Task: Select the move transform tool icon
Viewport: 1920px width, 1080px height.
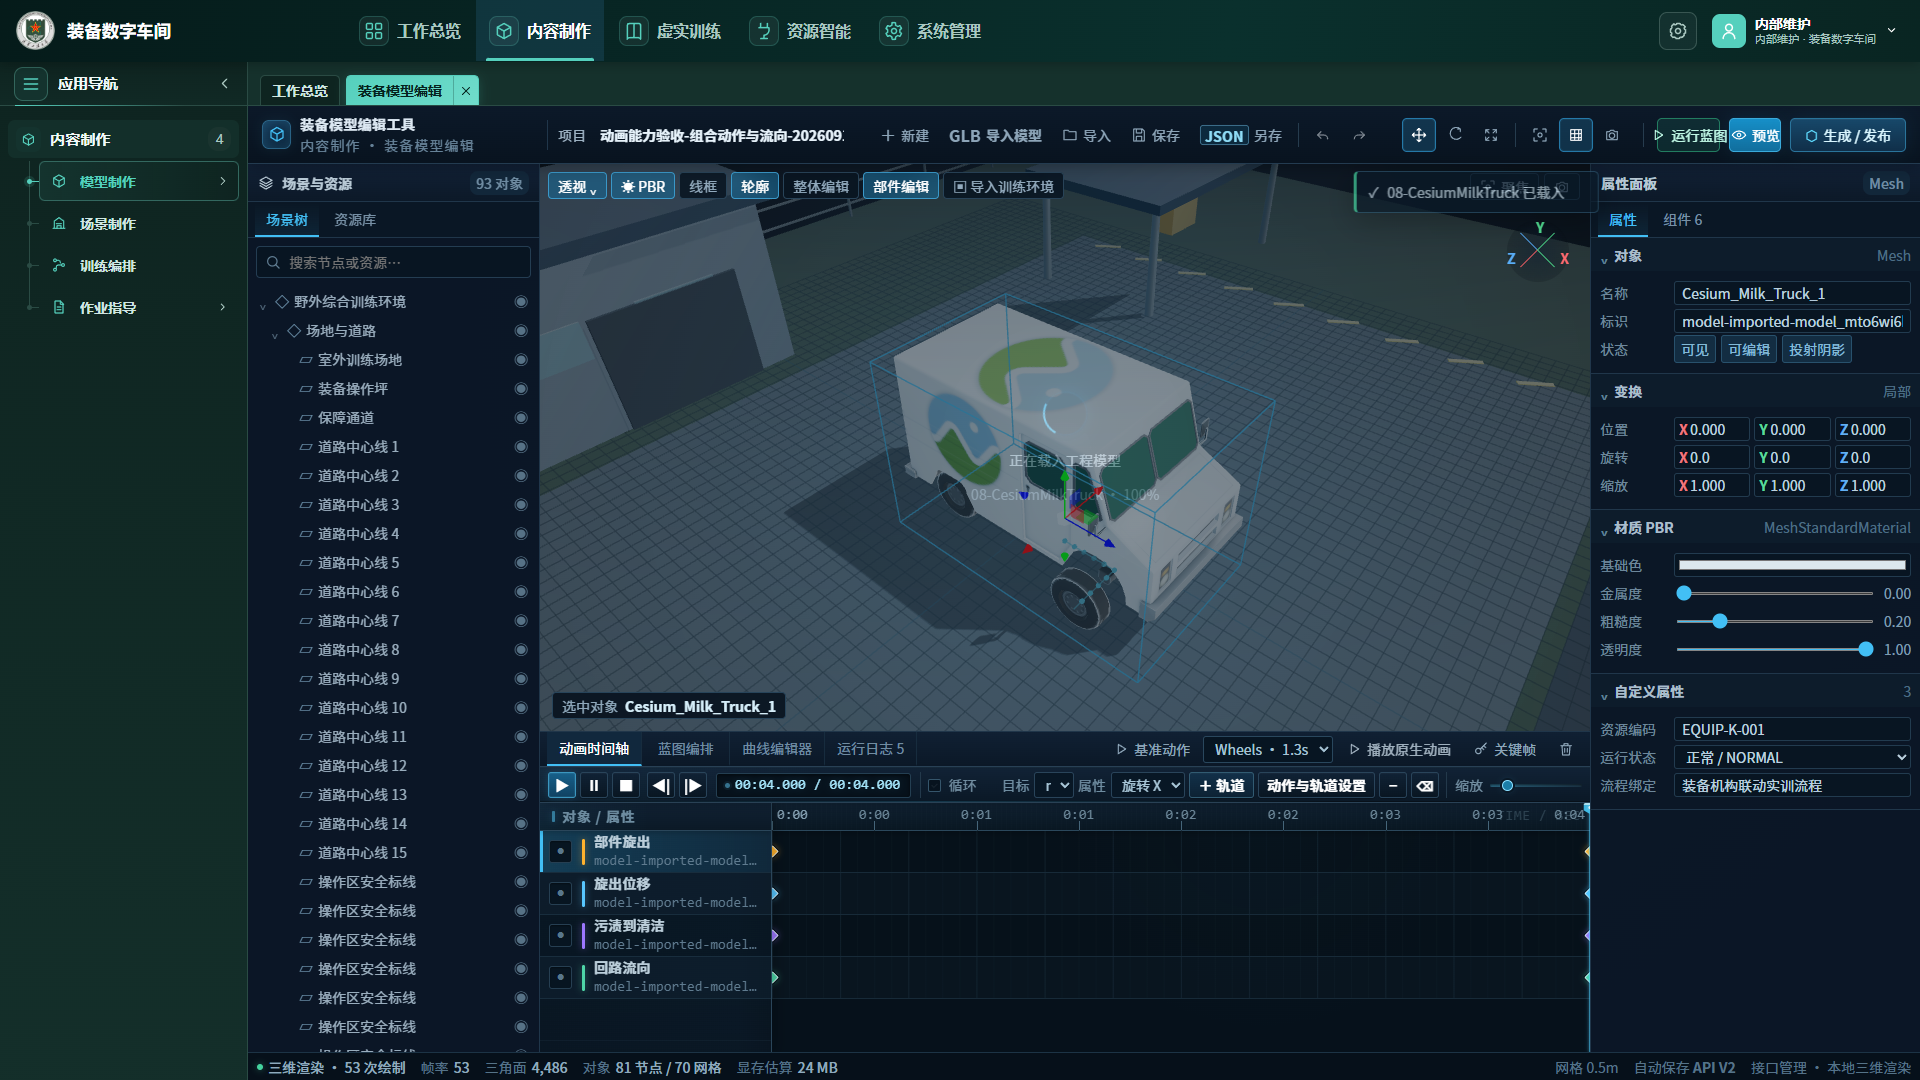Action: pos(1418,135)
